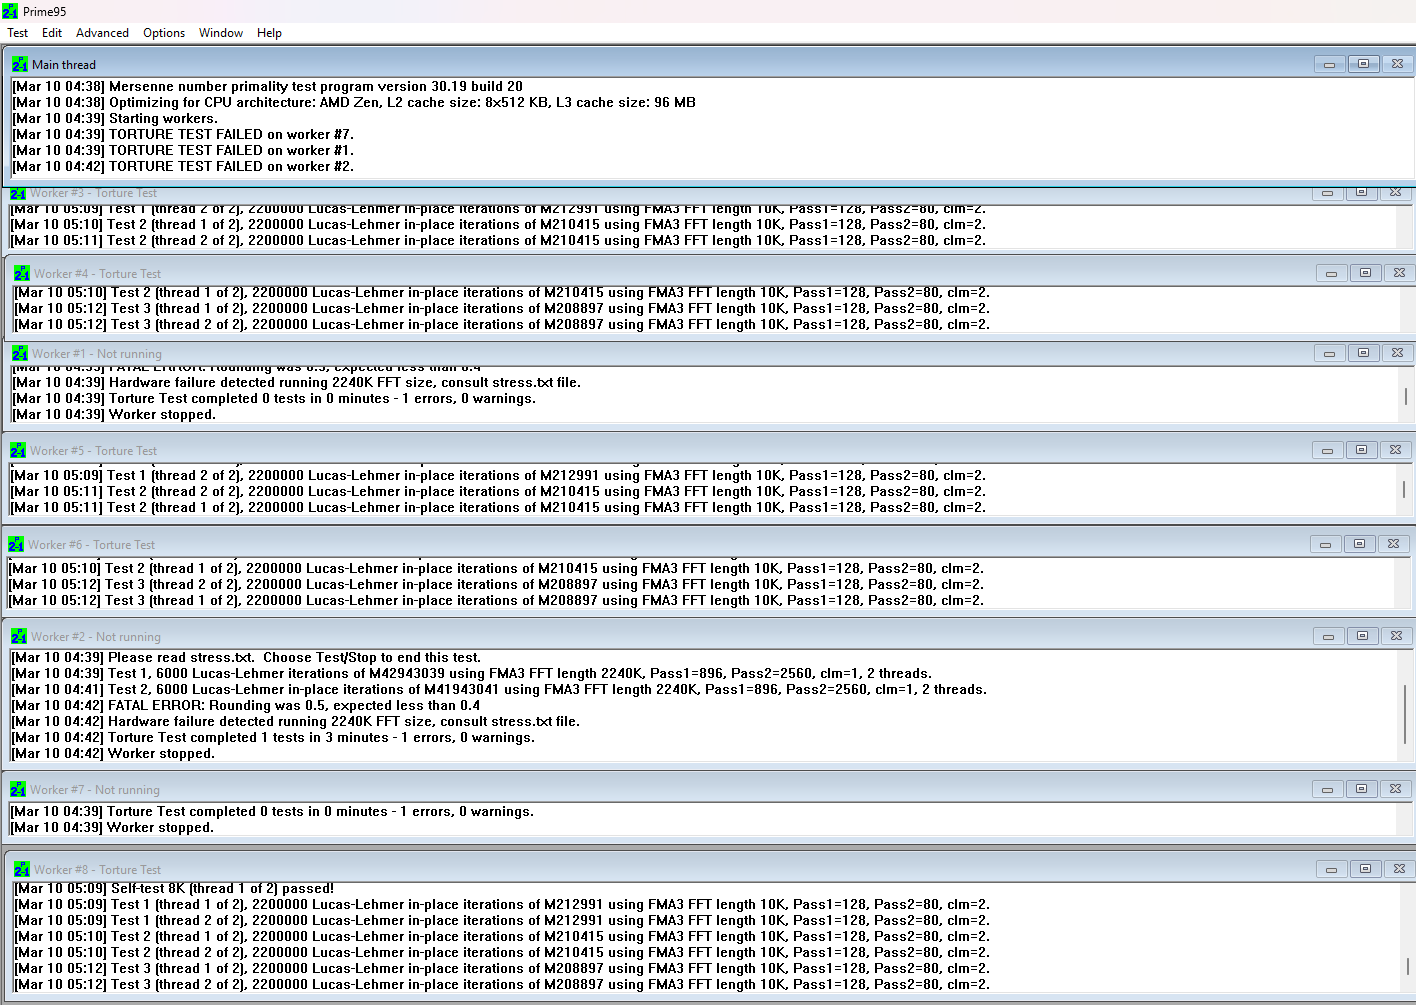
Task: Minimize the Main thread window
Action: click(x=1329, y=64)
